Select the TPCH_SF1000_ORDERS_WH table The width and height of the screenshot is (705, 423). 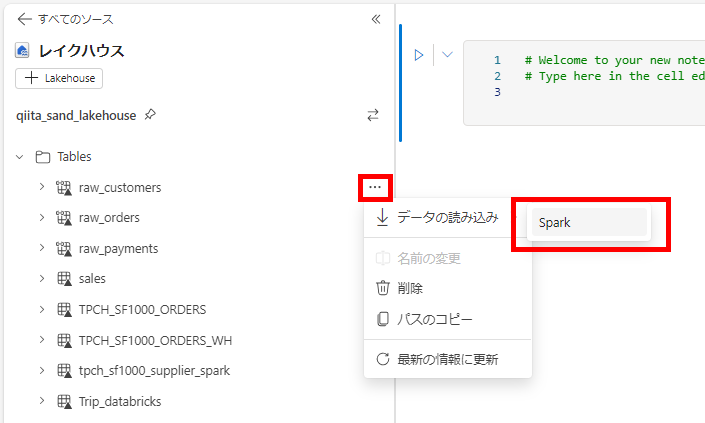coord(156,340)
